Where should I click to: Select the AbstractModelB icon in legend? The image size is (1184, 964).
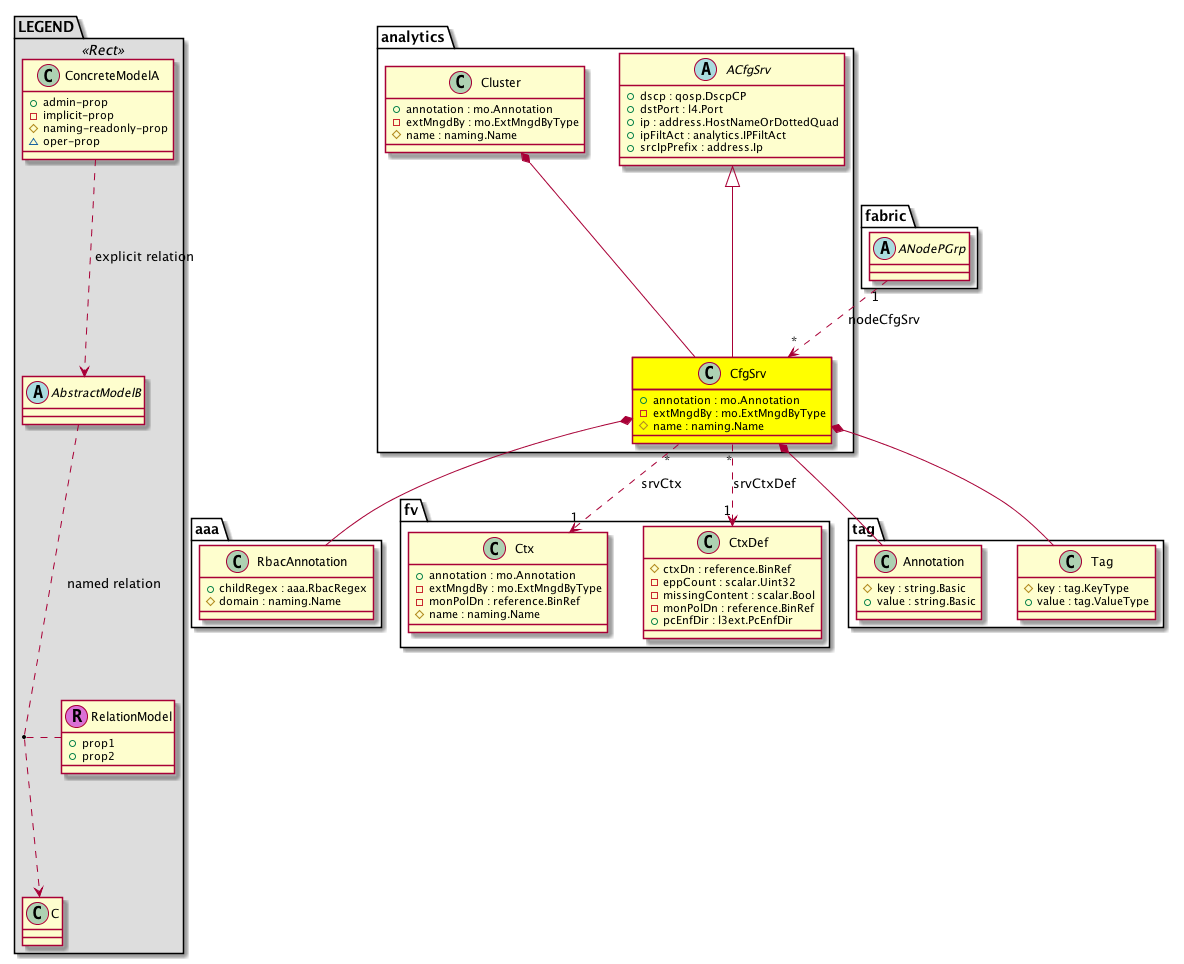coord(37,392)
